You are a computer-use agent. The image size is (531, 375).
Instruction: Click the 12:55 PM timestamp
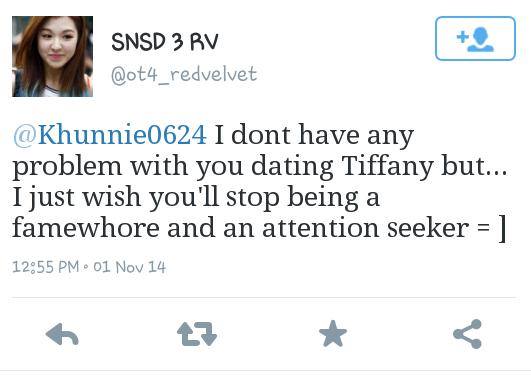(46, 267)
